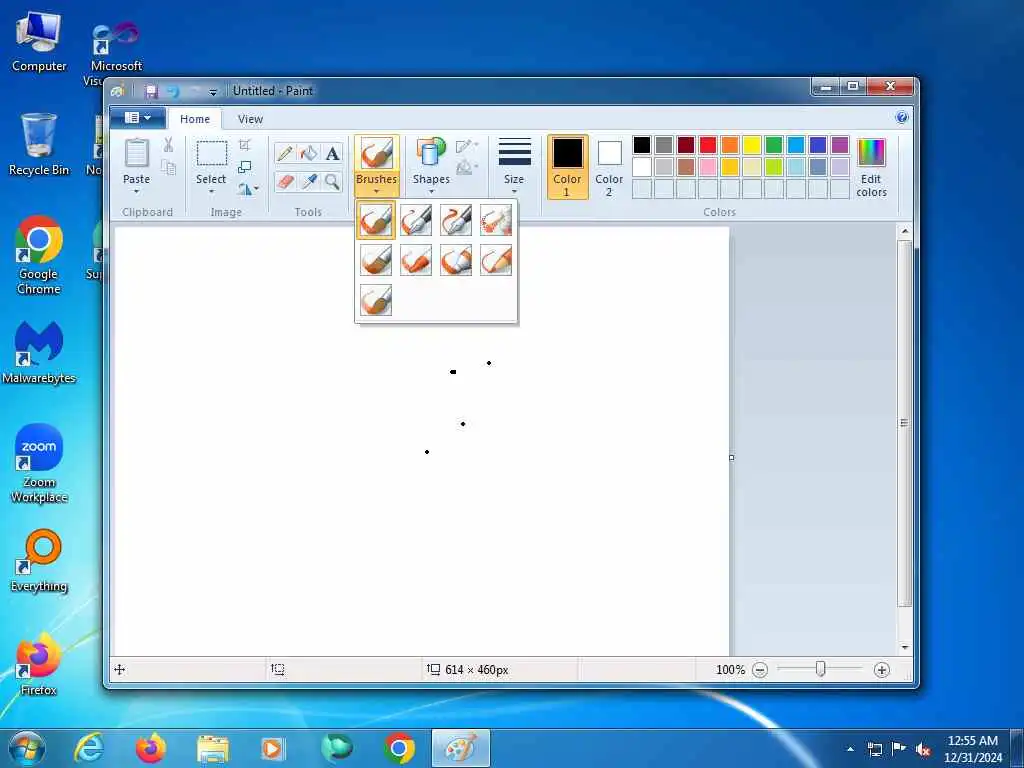Viewport: 1024px width, 768px height.
Task: Click the Save icon in title bar
Action: click(152, 91)
